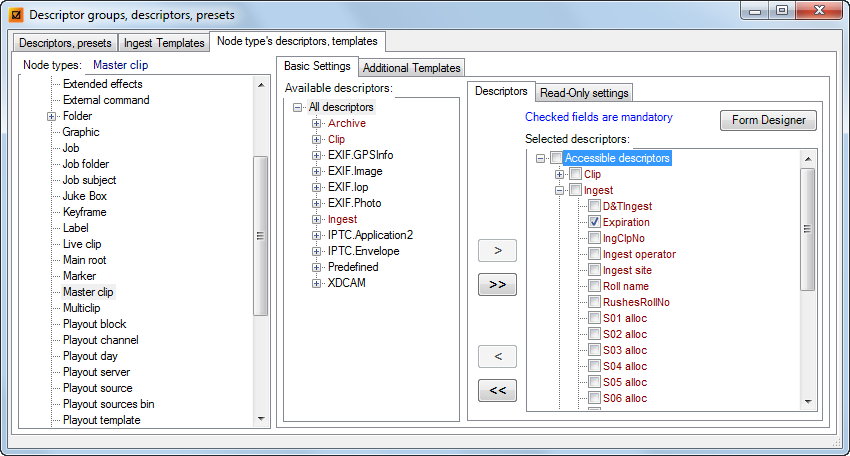Viewport: 850px width, 456px height.
Task: Select the Main root node type
Action: [x=84, y=260]
